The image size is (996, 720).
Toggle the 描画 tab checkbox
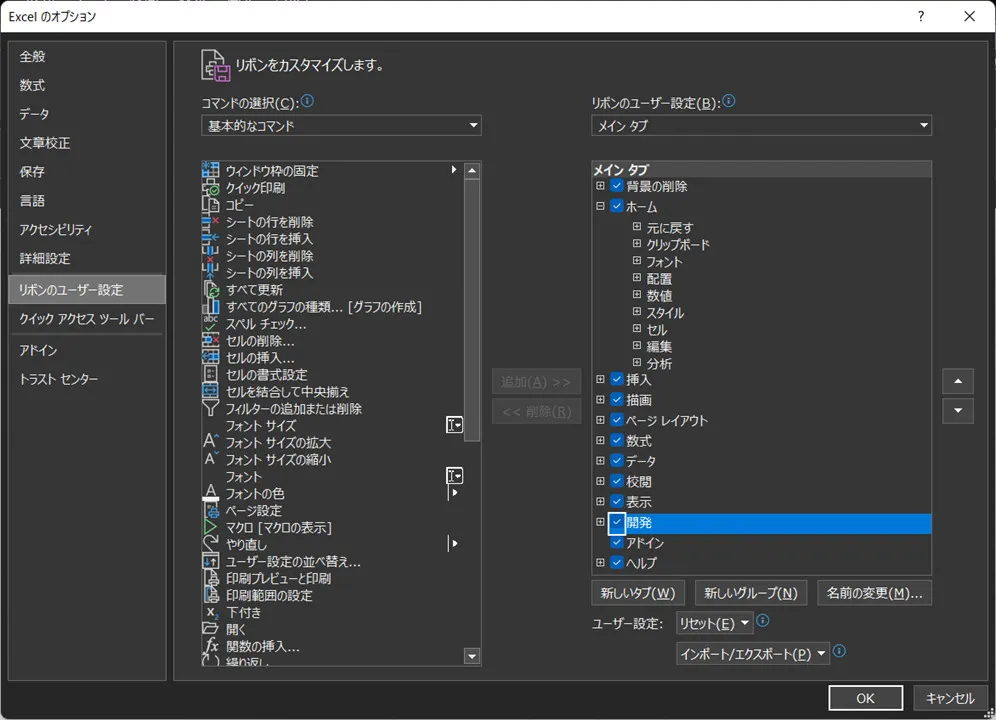[x=617, y=400]
